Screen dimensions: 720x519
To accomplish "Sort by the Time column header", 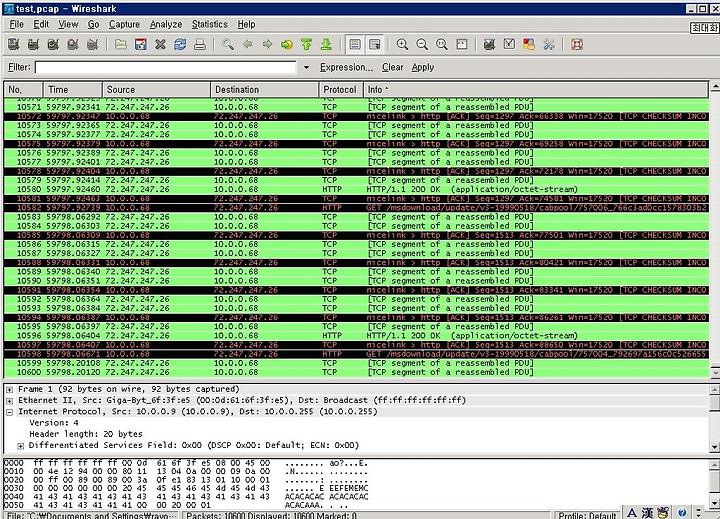I will (x=73, y=90).
